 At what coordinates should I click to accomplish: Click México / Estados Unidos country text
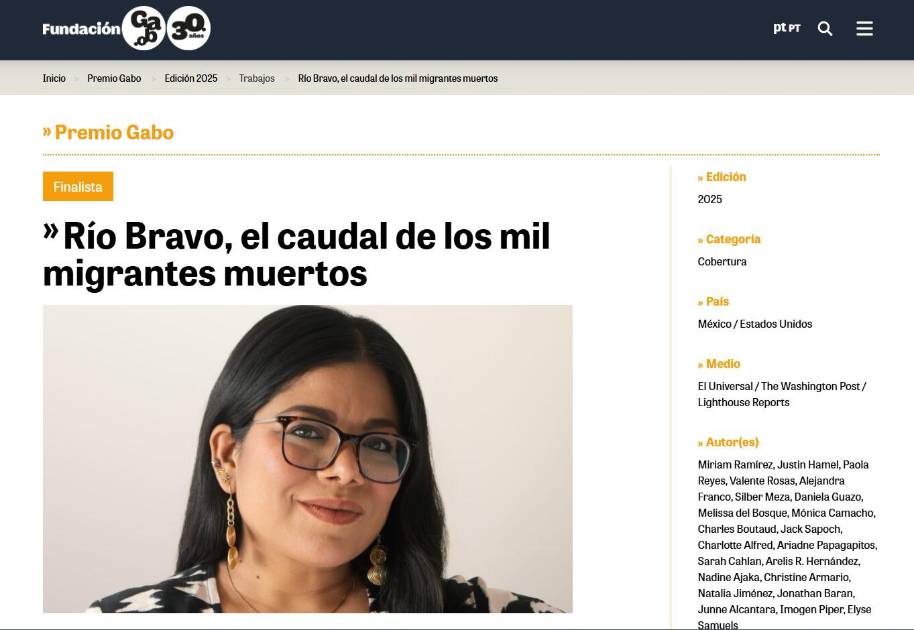pos(755,324)
